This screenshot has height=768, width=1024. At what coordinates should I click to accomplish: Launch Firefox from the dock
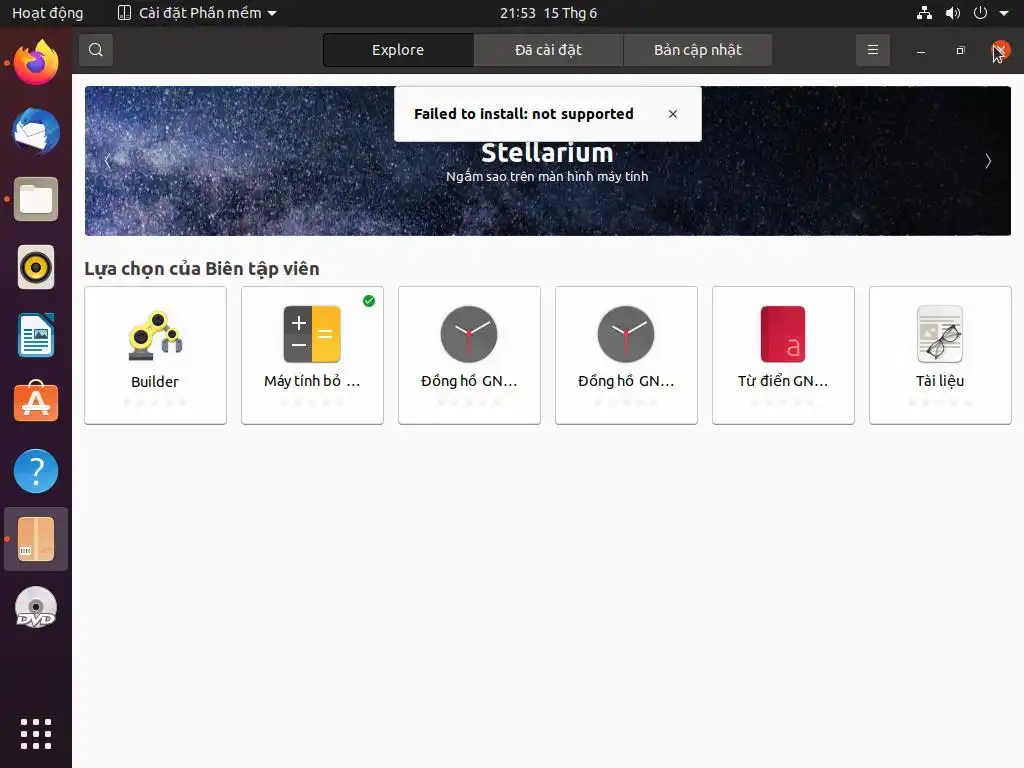[36, 63]
